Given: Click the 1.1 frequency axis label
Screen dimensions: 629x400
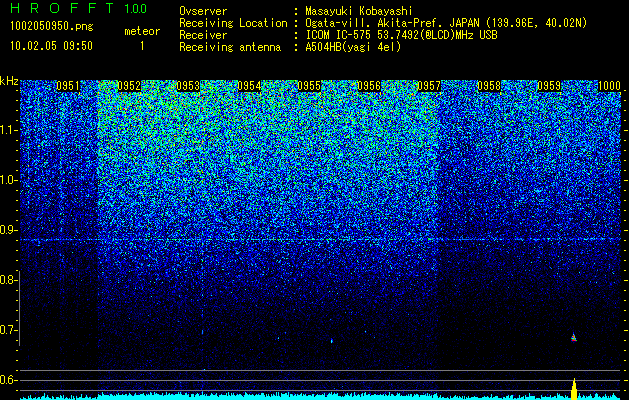Looking at the screenshot, I should pos(8,130).
